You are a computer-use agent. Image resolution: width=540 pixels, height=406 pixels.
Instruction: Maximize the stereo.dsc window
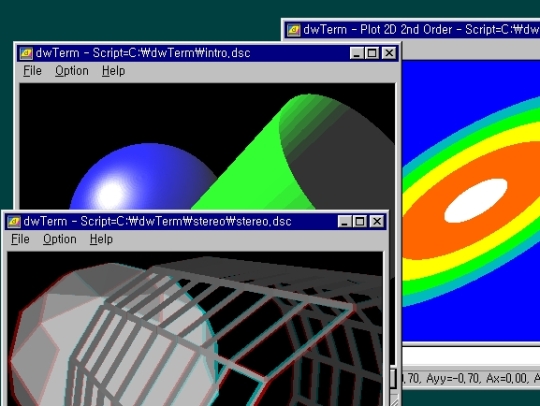tap(360, 221)
